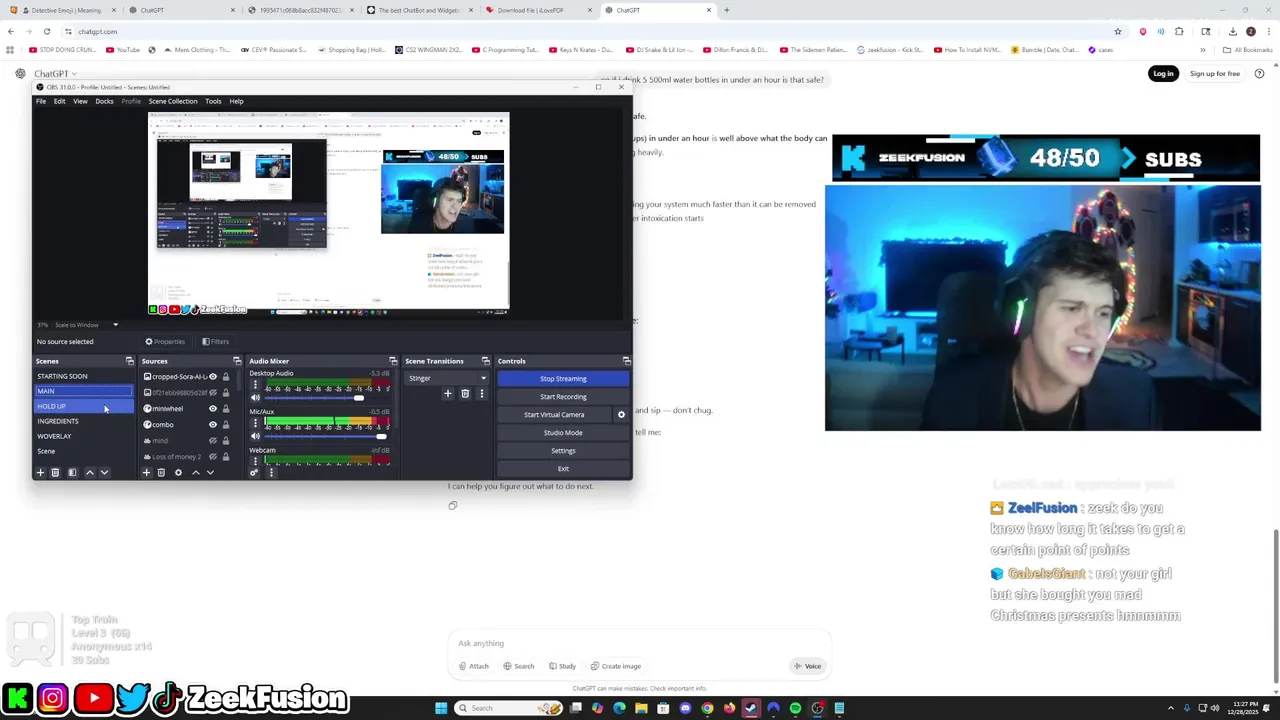Show the hidden mind source
1280x720 pixels.
coord(212,441)
